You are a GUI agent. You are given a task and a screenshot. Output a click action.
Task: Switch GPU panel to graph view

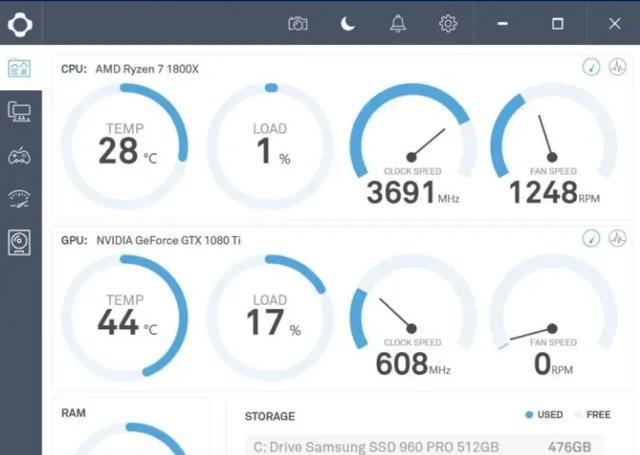pos(617,238)
